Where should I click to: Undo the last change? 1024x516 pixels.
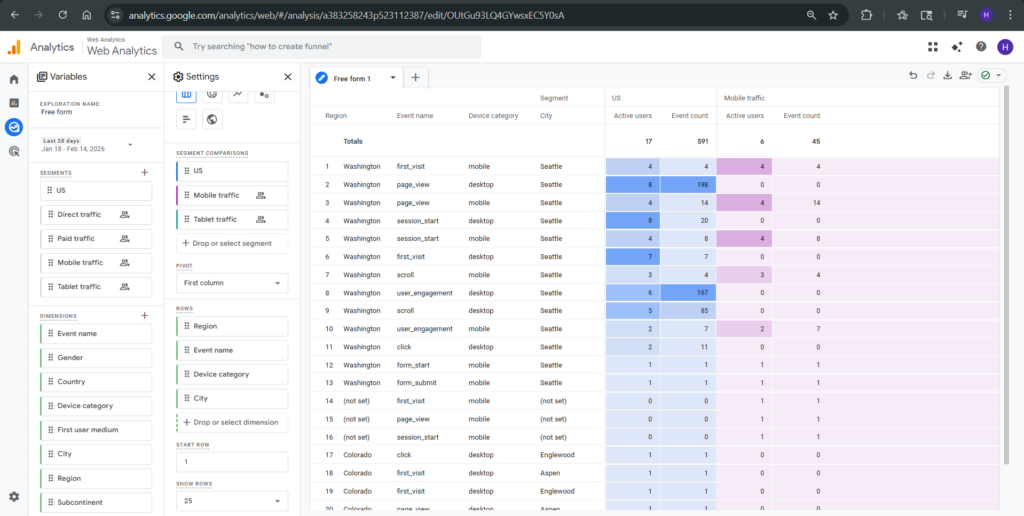912,75
